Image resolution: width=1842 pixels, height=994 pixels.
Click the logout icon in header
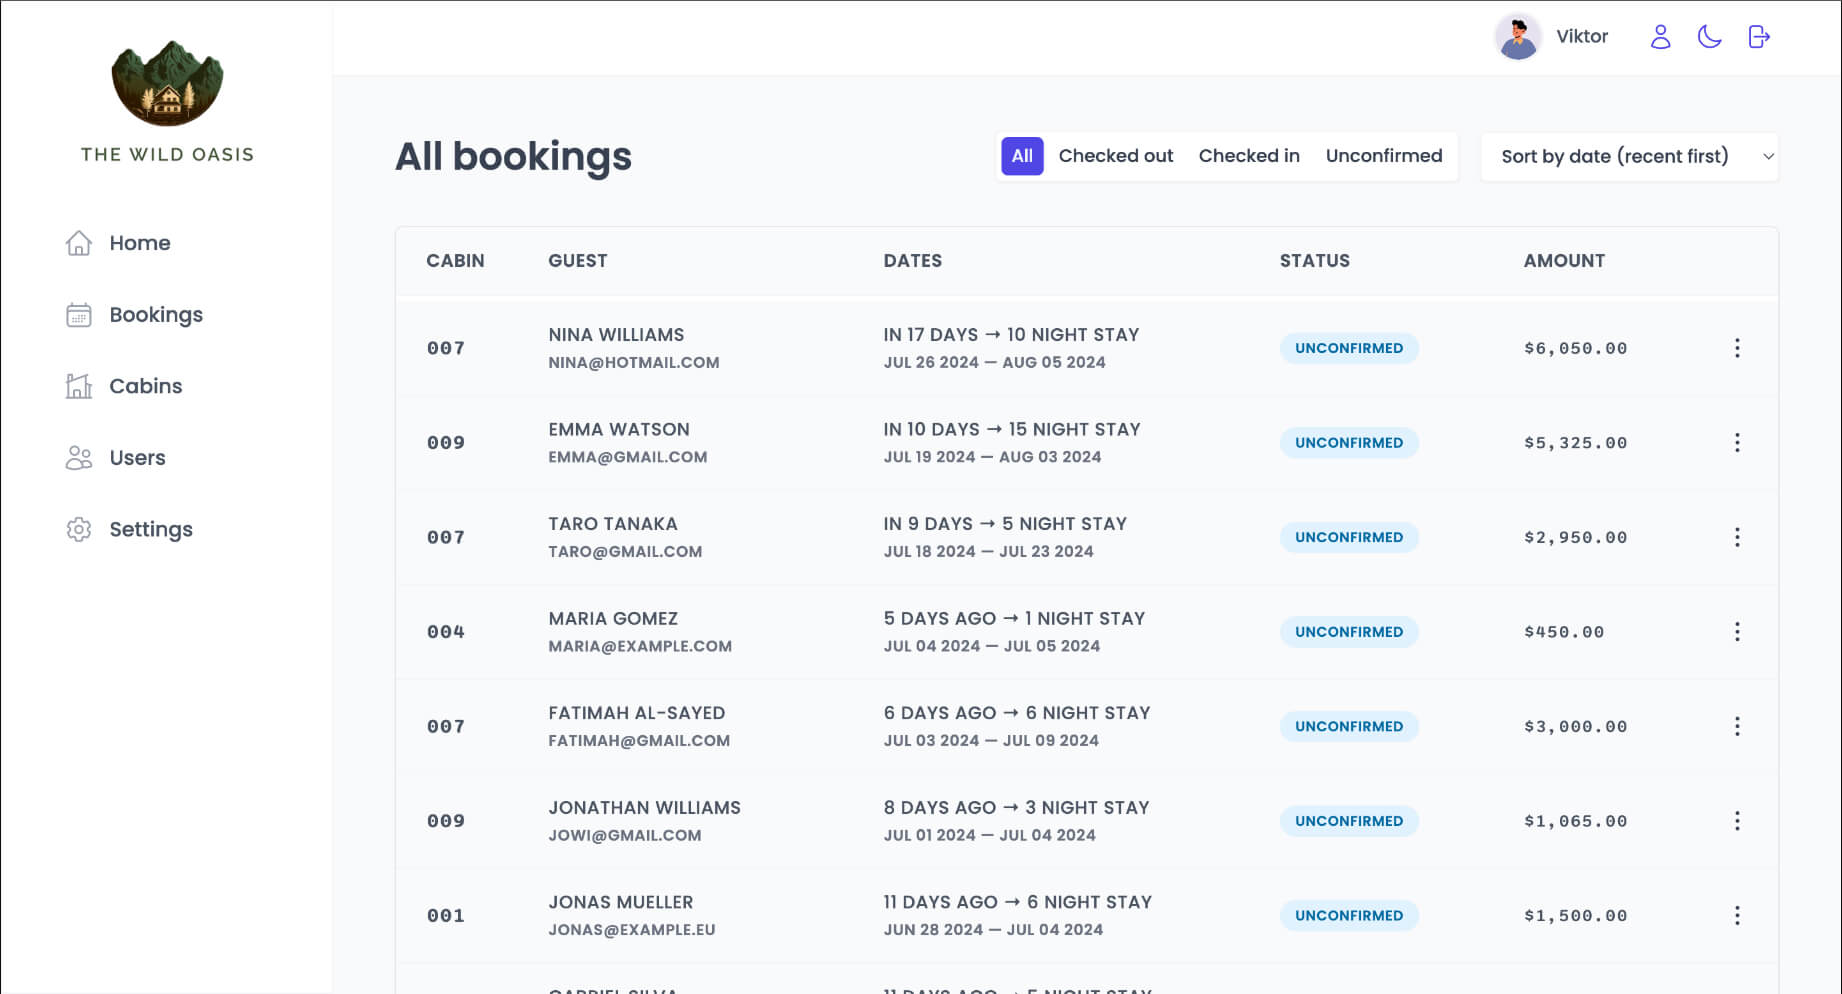(1759, 37)
